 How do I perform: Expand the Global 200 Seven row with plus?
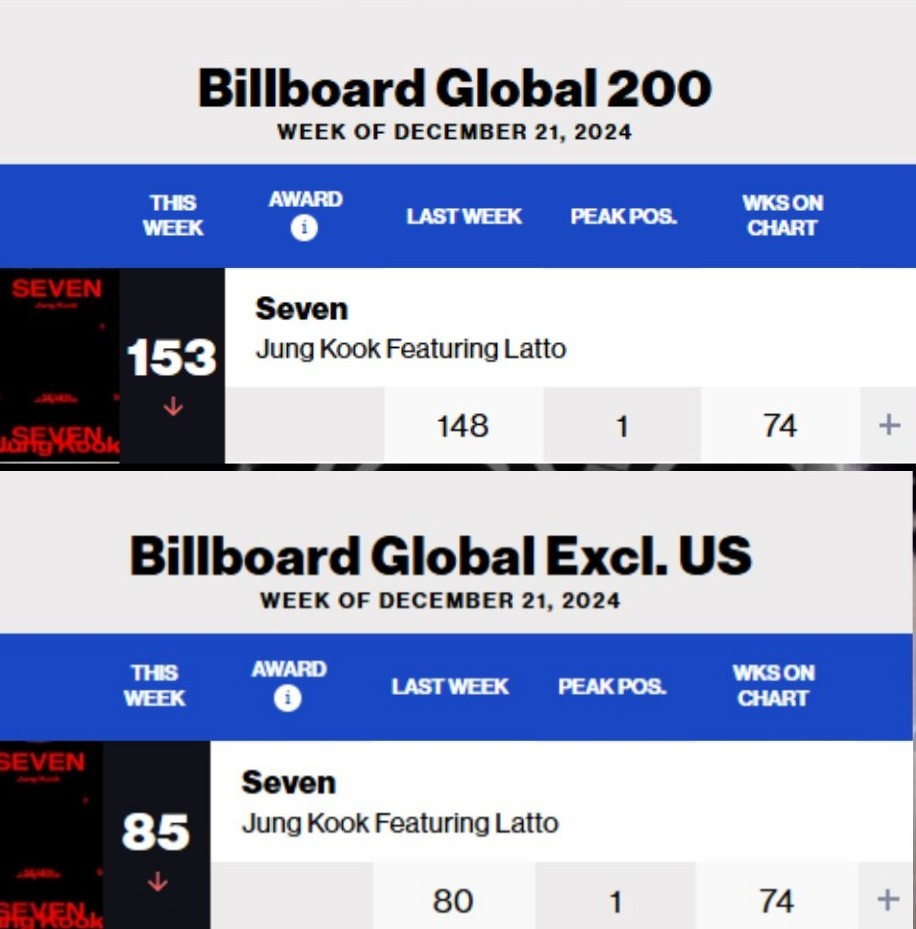(889, 426)
